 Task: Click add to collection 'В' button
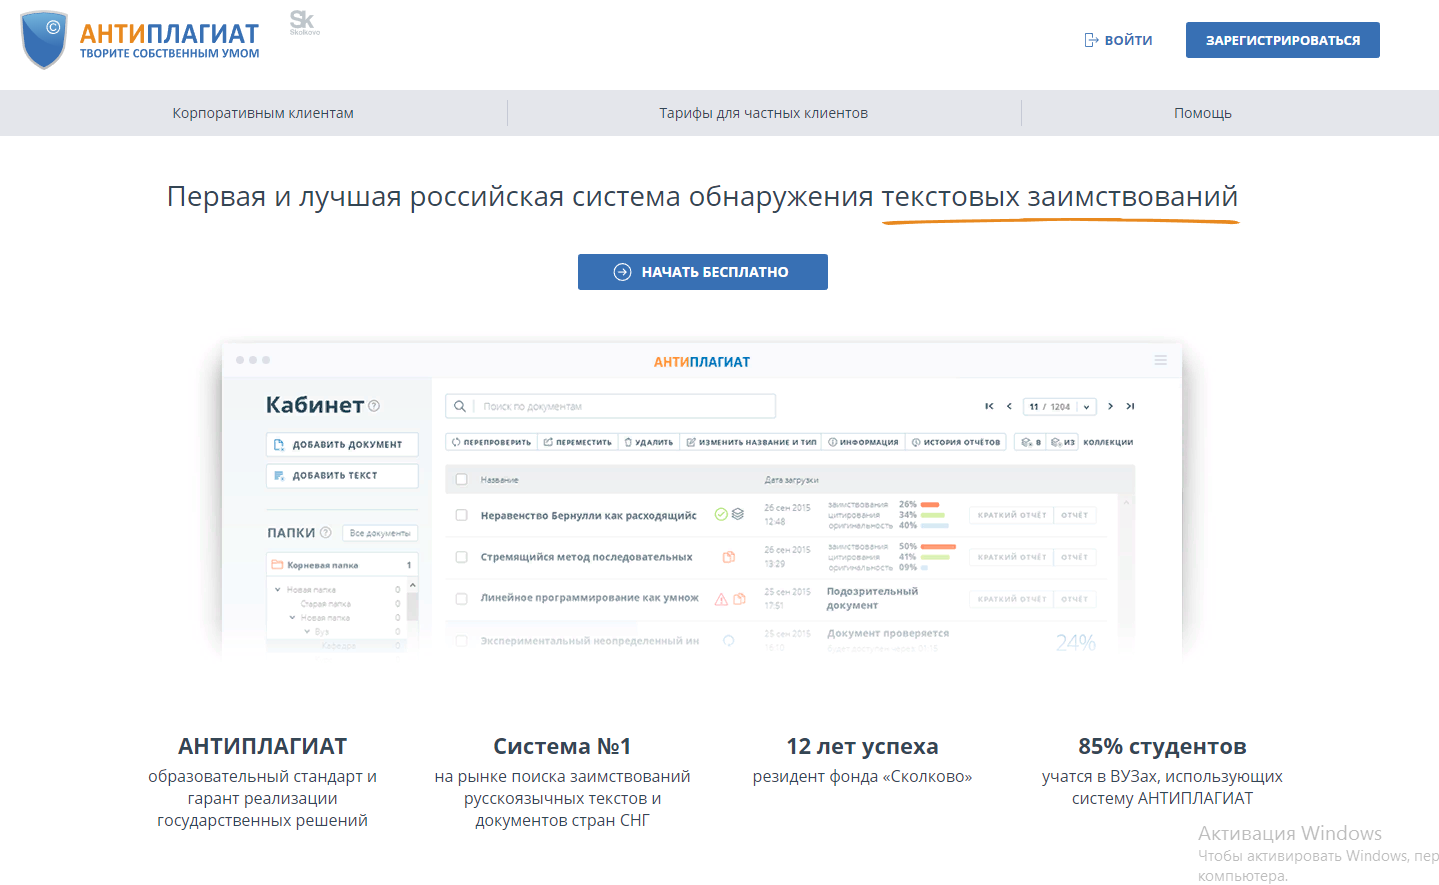(x=1030, y=442)
